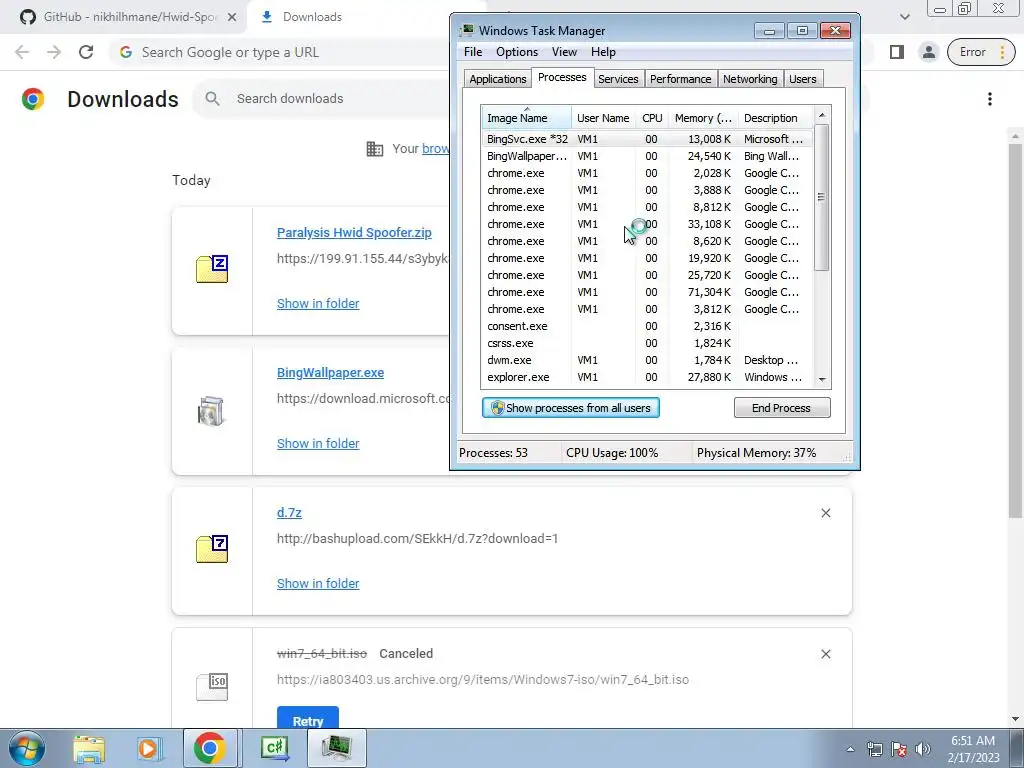Reload the Downloads page
This screenshot has width=1024, height=768.
tap(86, 52)
